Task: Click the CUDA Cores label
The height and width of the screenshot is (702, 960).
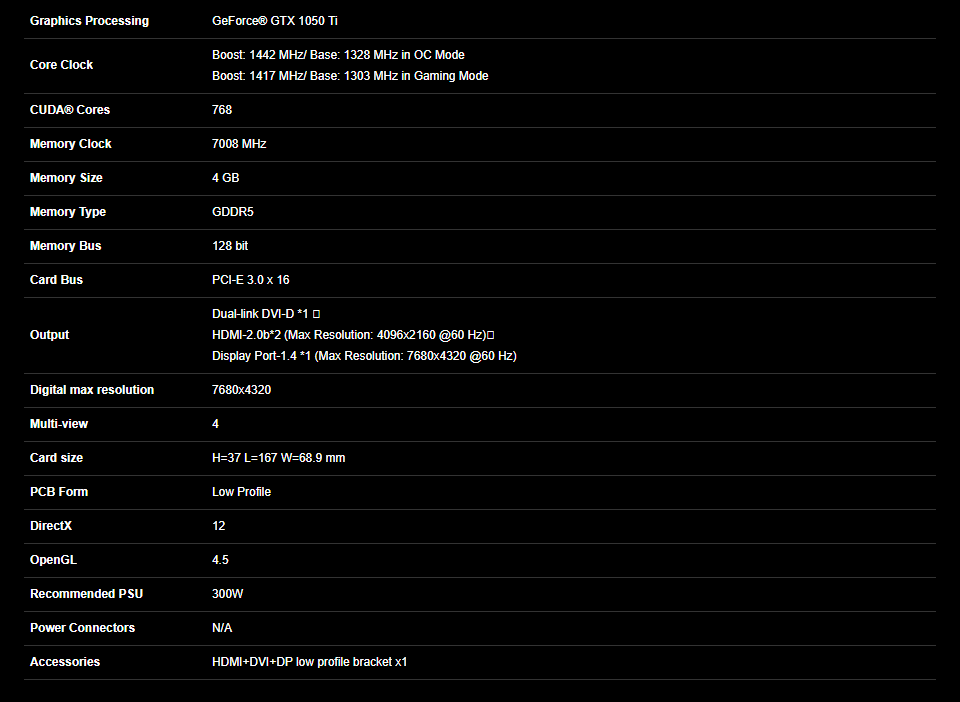Action: [70, 110]
